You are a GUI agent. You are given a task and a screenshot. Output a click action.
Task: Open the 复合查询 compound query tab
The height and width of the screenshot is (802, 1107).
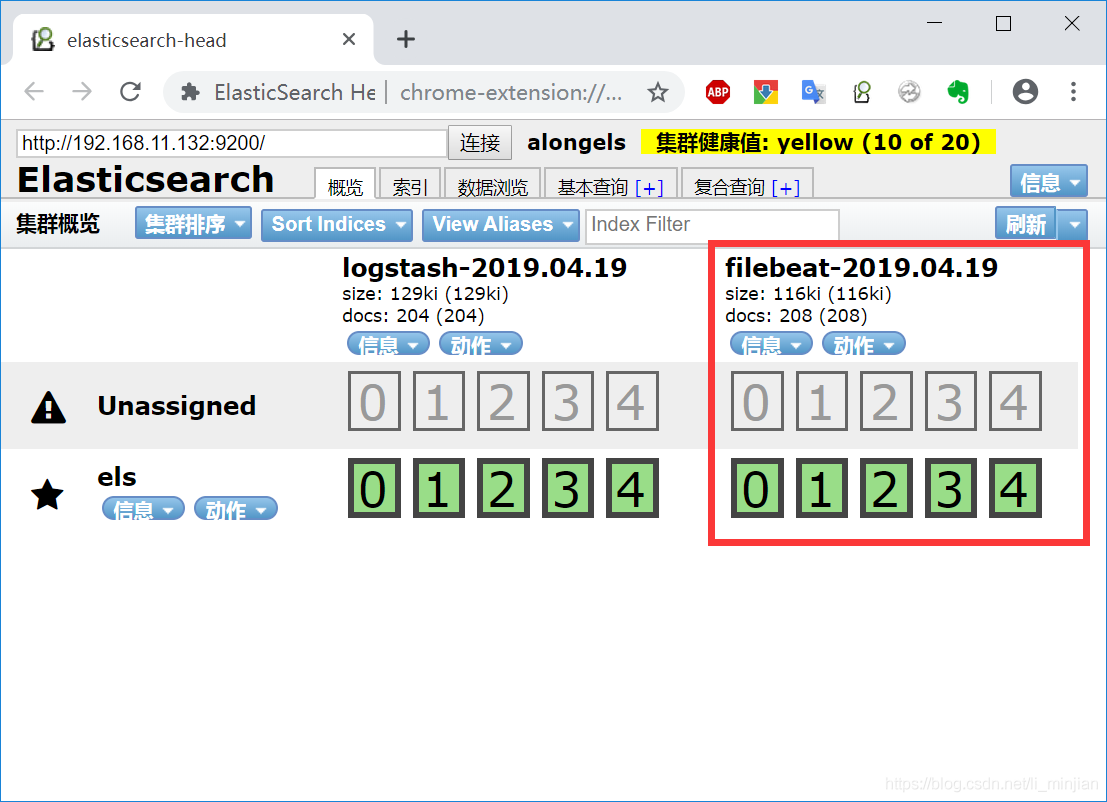point(729,187)
